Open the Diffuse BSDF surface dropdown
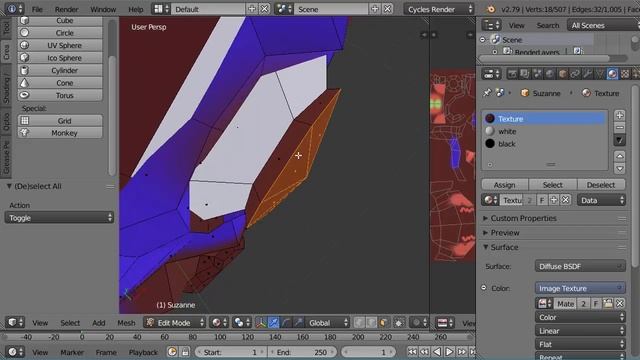 580,267
